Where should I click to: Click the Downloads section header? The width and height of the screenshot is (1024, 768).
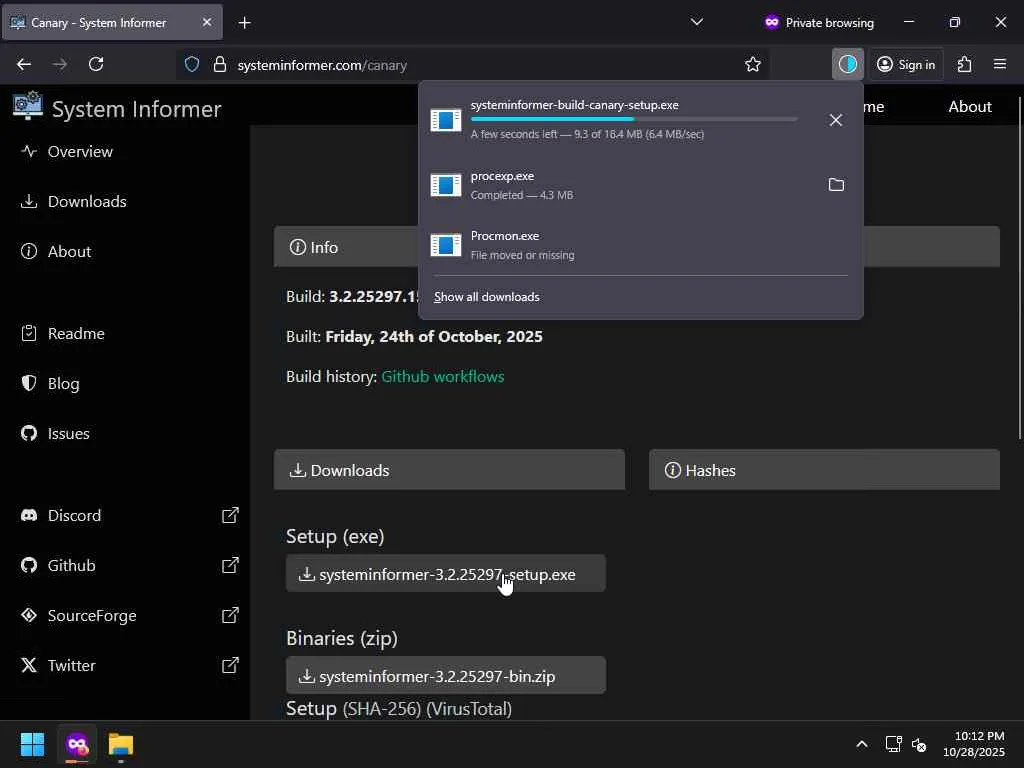(449, 470)
